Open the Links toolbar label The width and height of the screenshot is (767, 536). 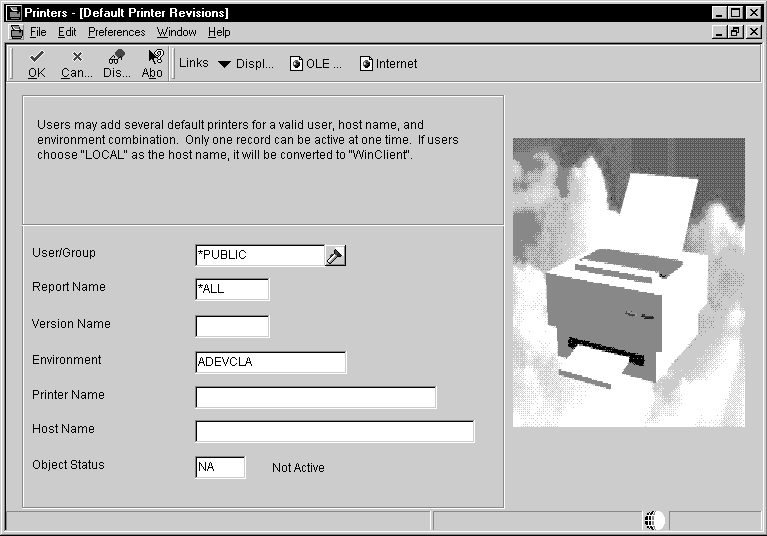(194, 63)
